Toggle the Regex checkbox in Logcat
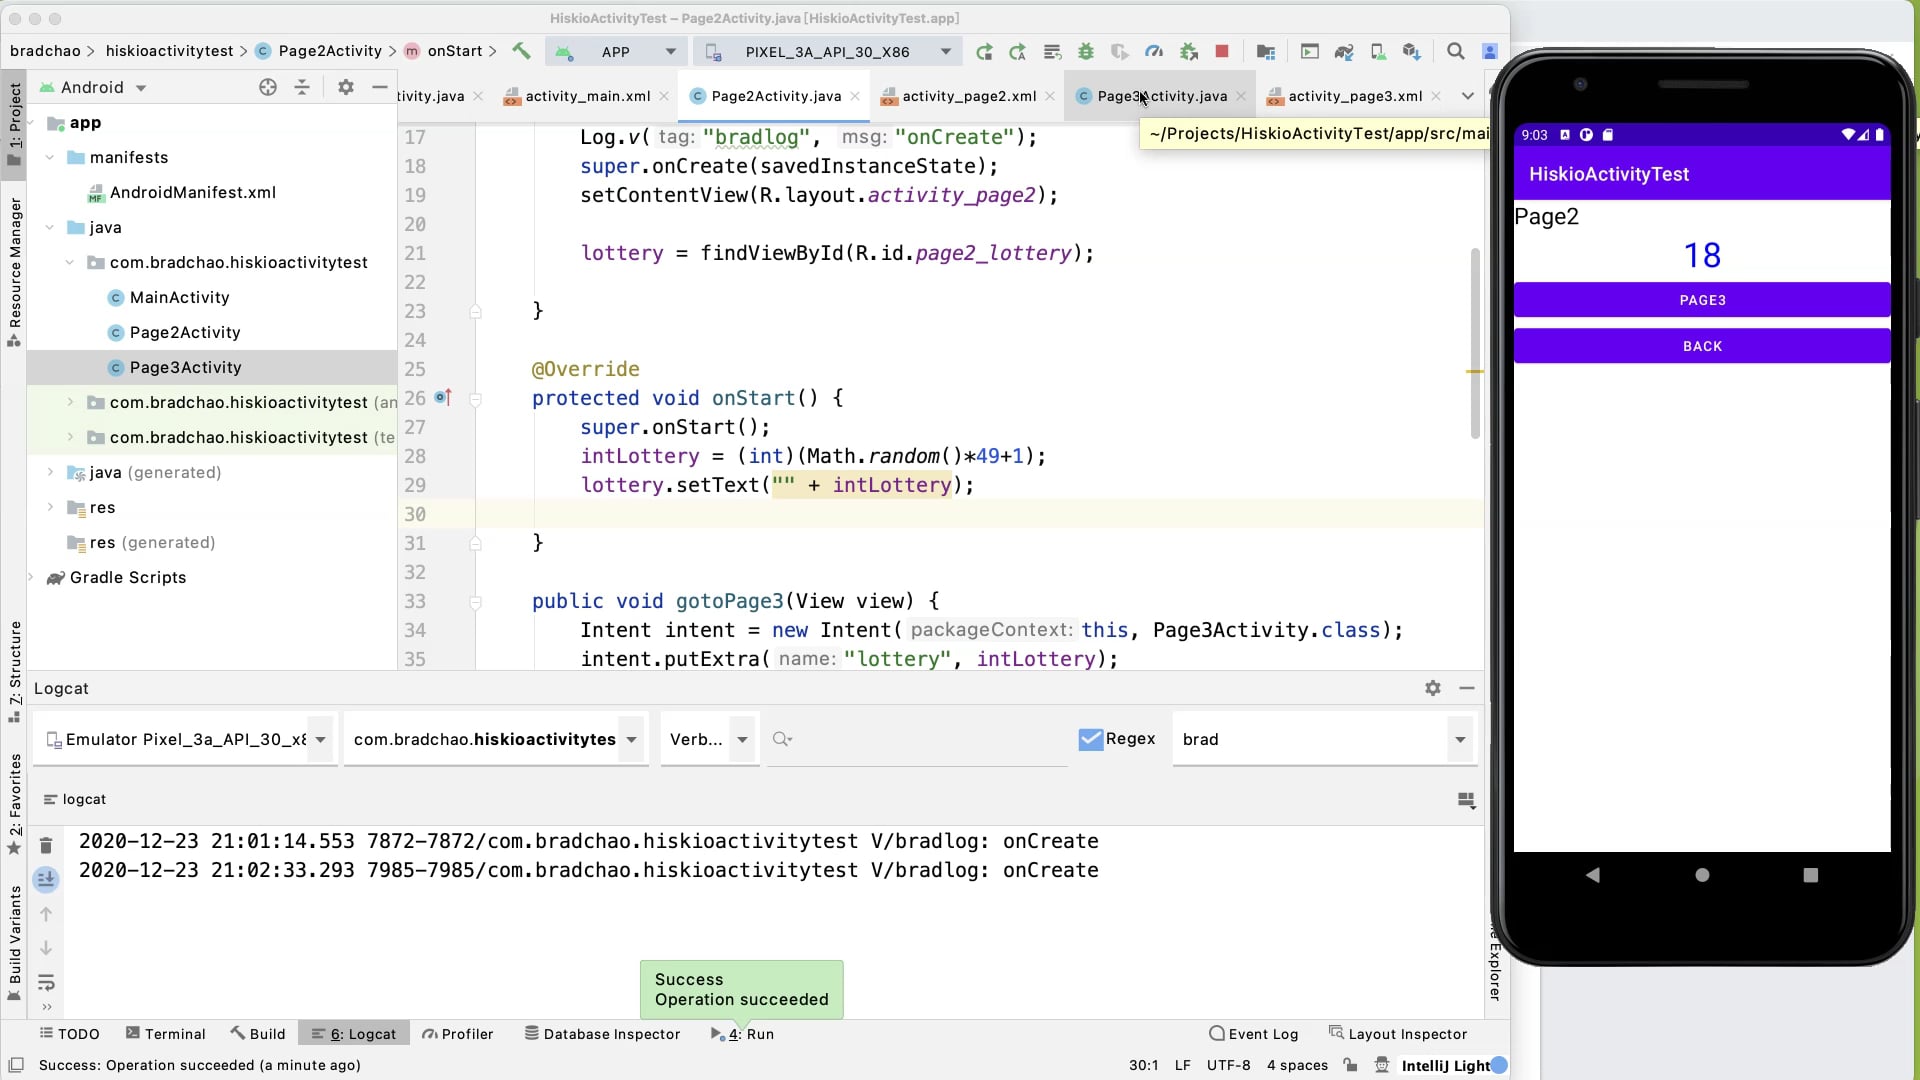Viewport: 1920px width, 1080px height. [1091, 739]
